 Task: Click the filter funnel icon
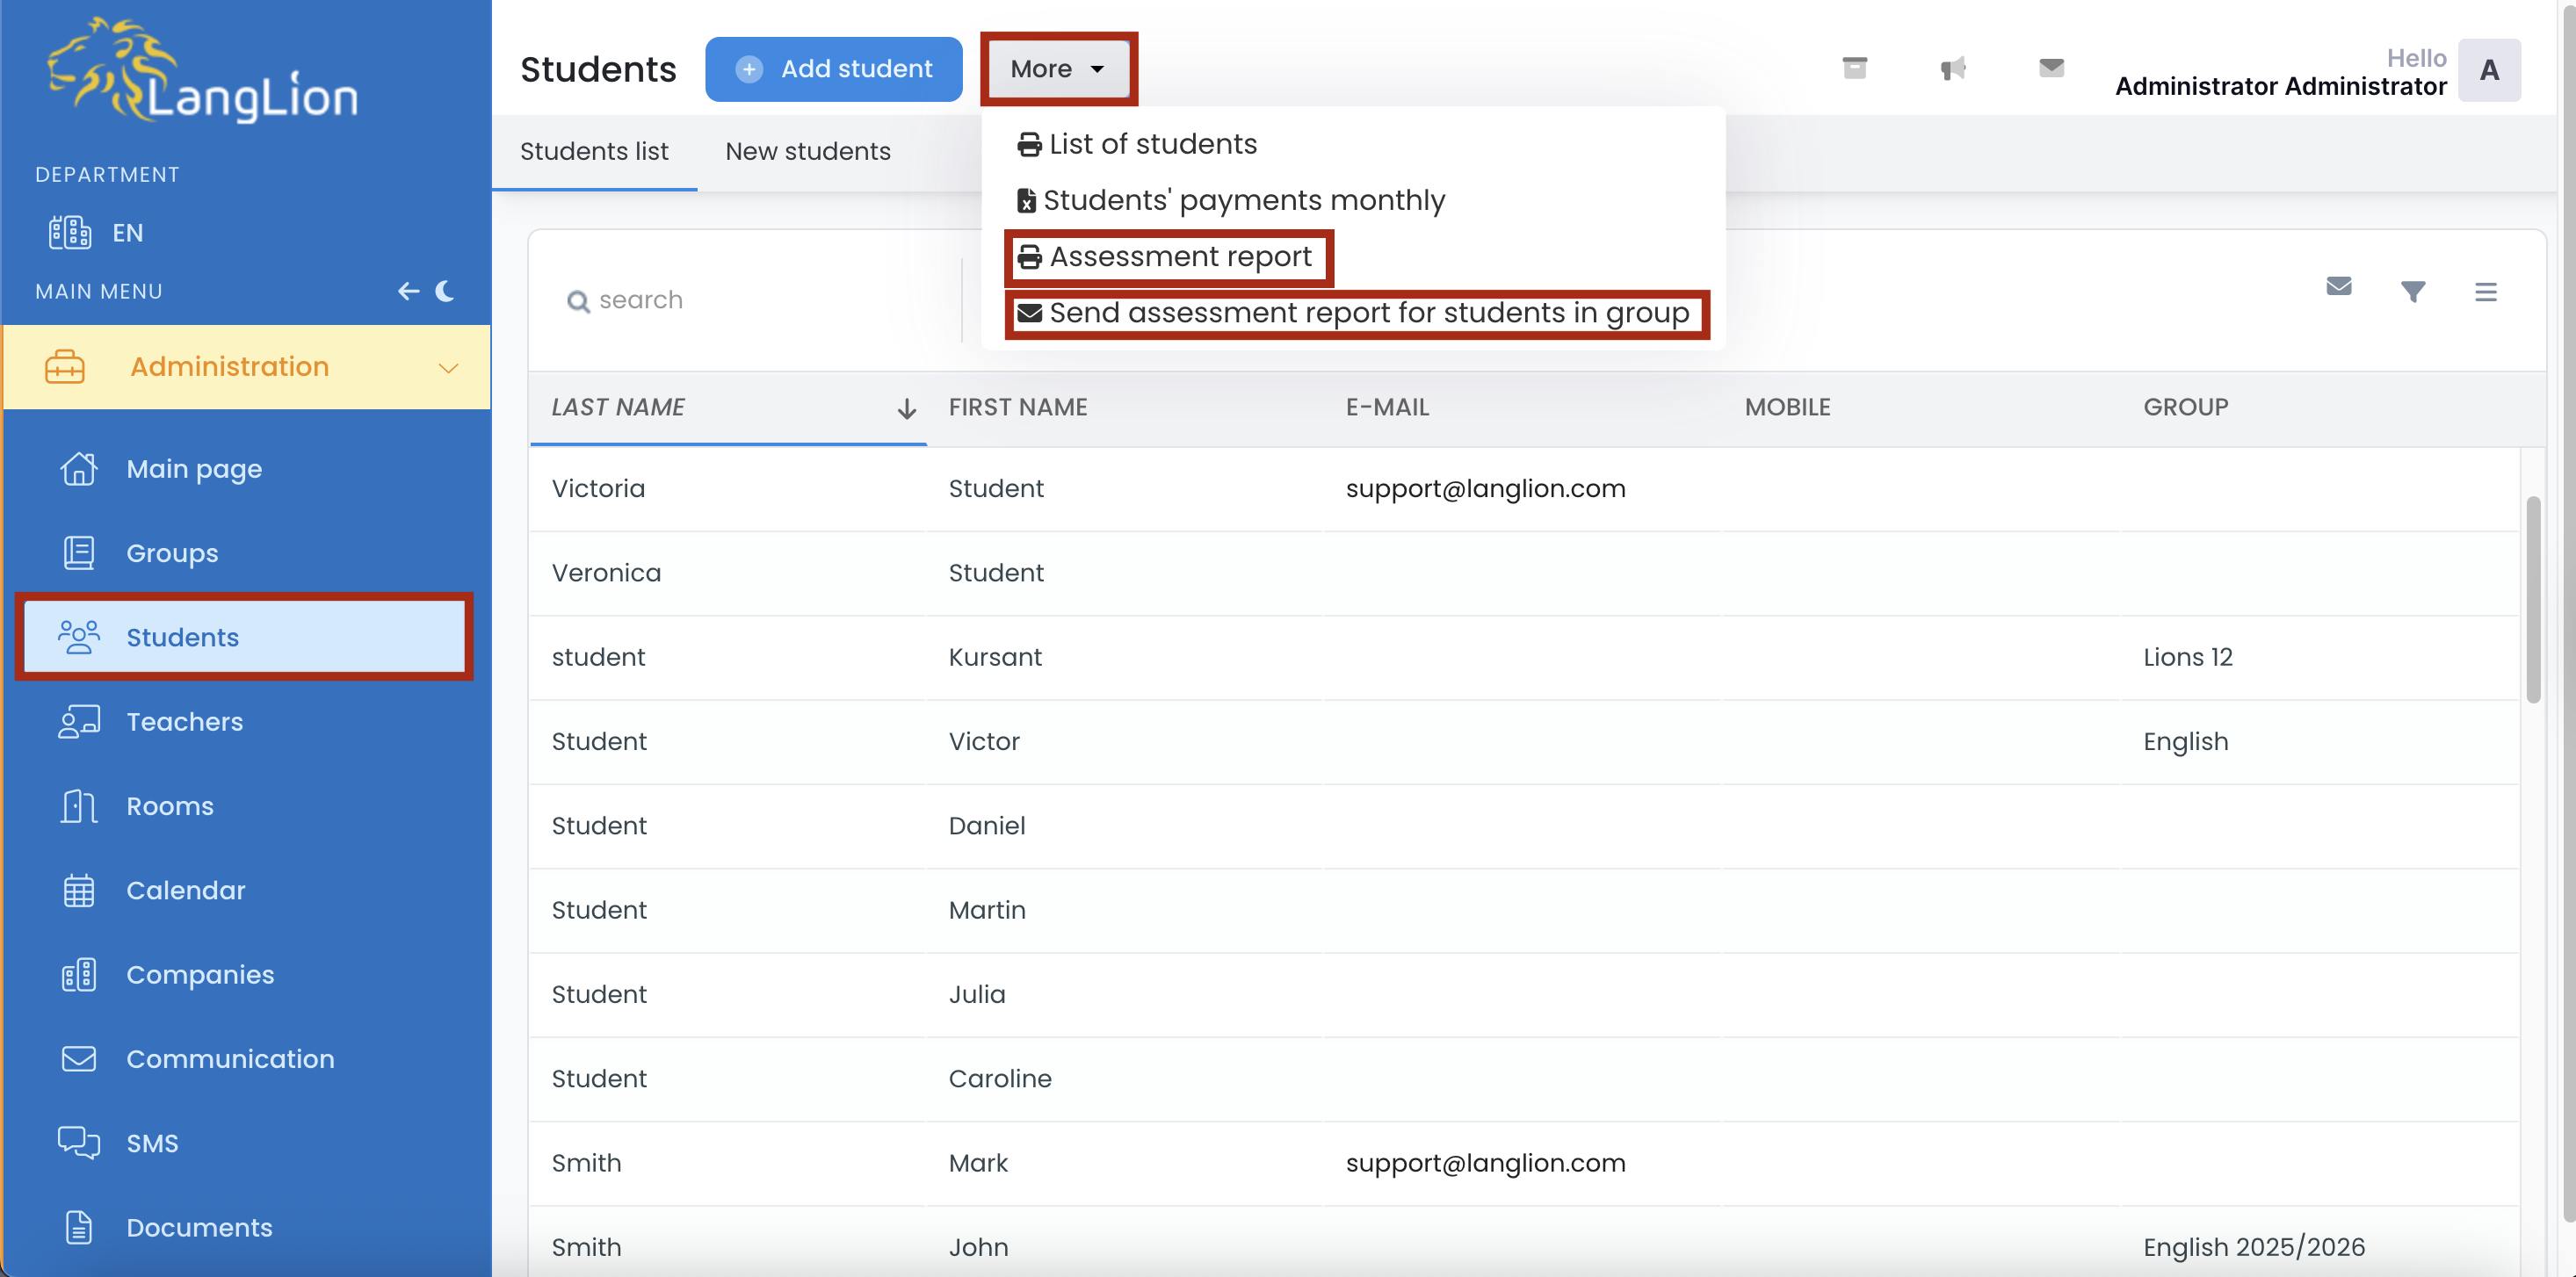point(2412,292)
